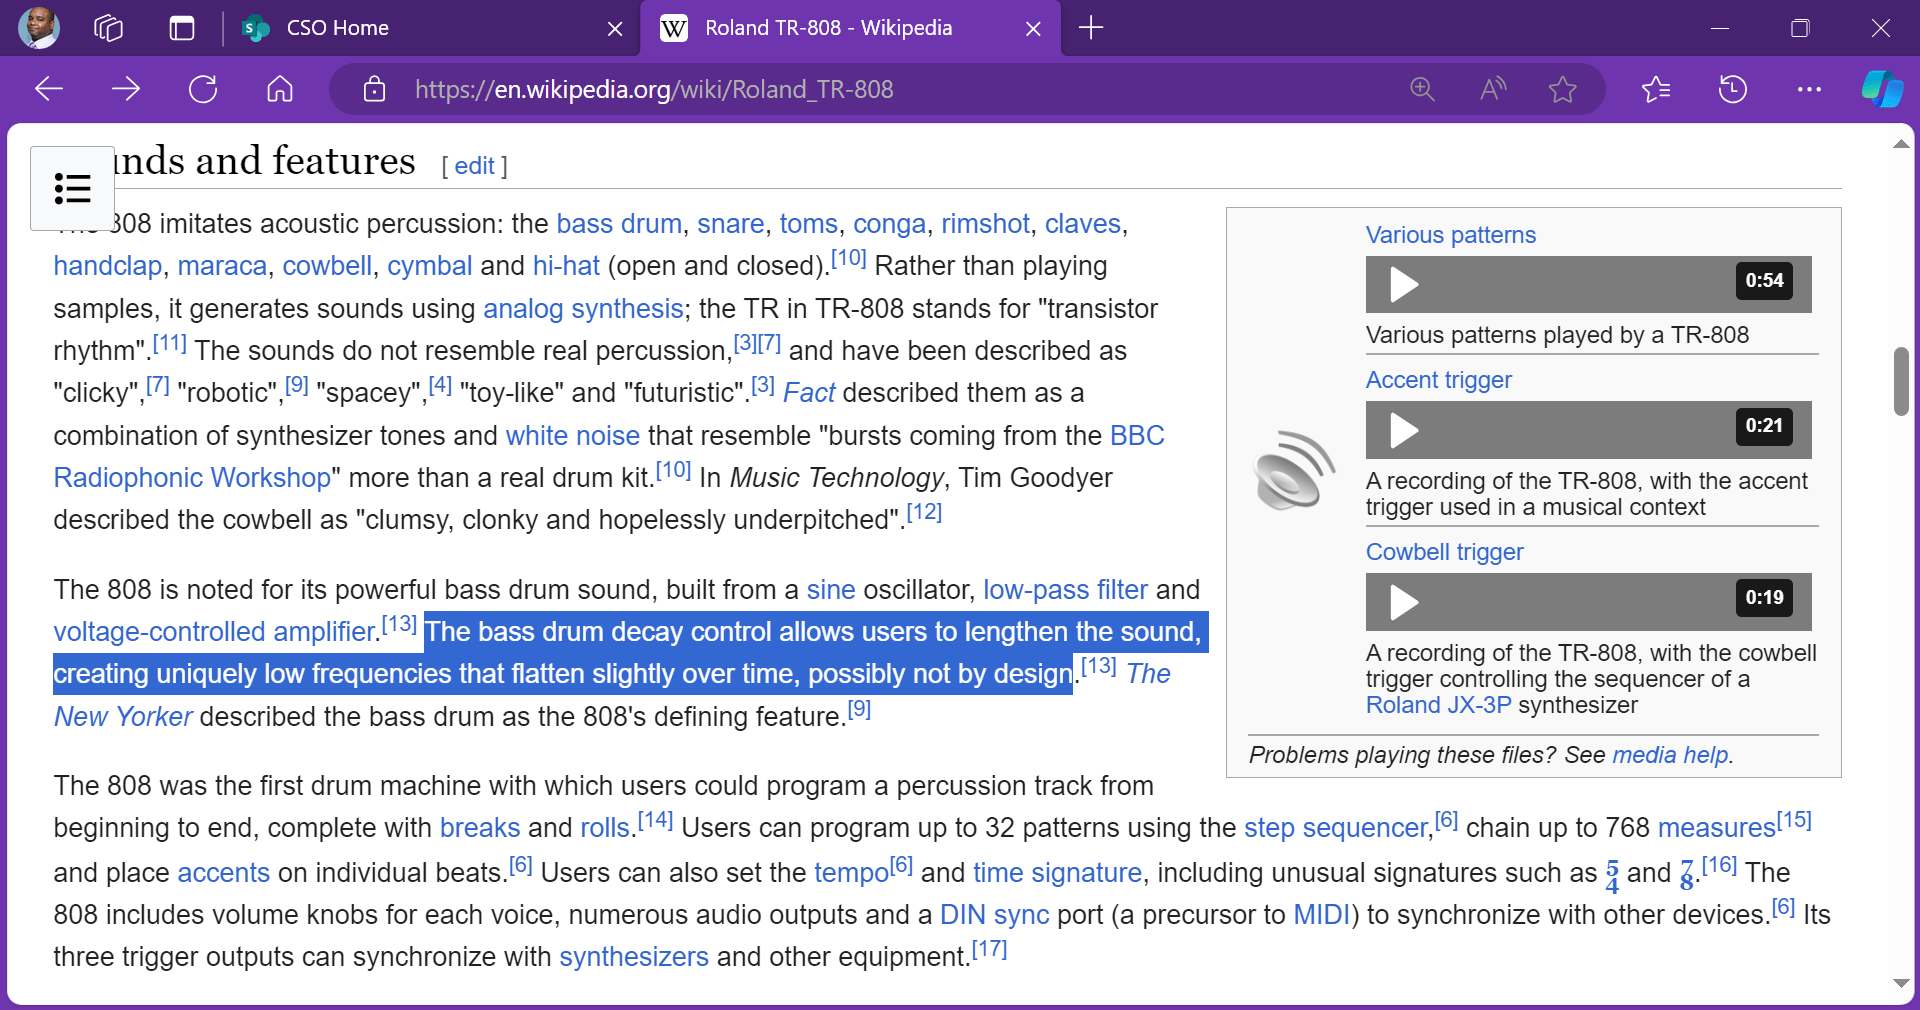Click the Accent trigger audio progress bar
The height and width of the screenshot is (1010, 1920).
click(x=1588, y=431)
